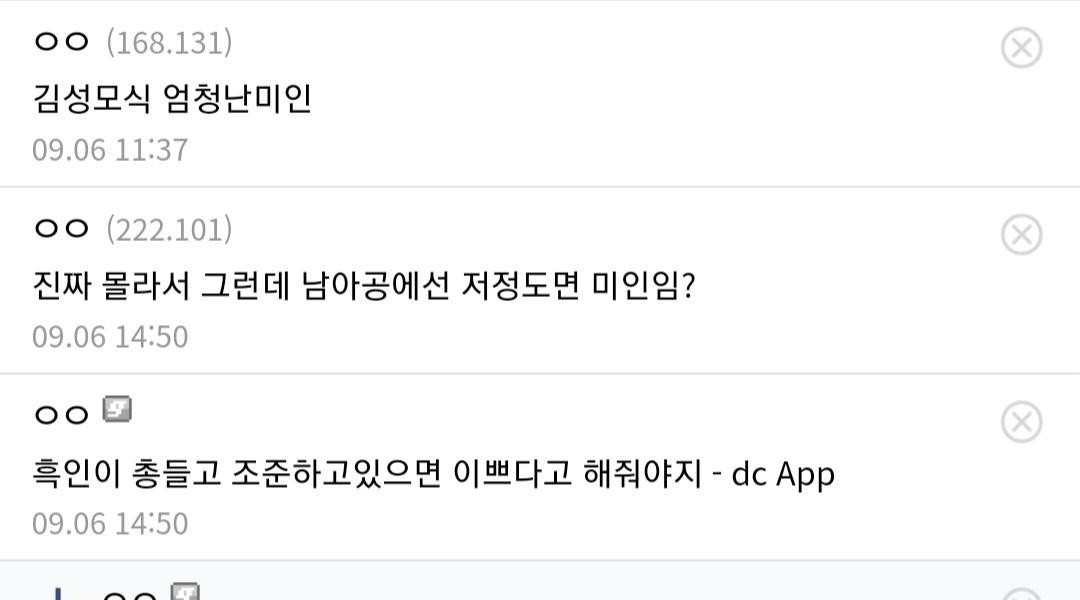The width and height of the screenshot is (1080, 600).
Task: Click the reply arrow indicator at bottom
Action: tap(58, 594)
